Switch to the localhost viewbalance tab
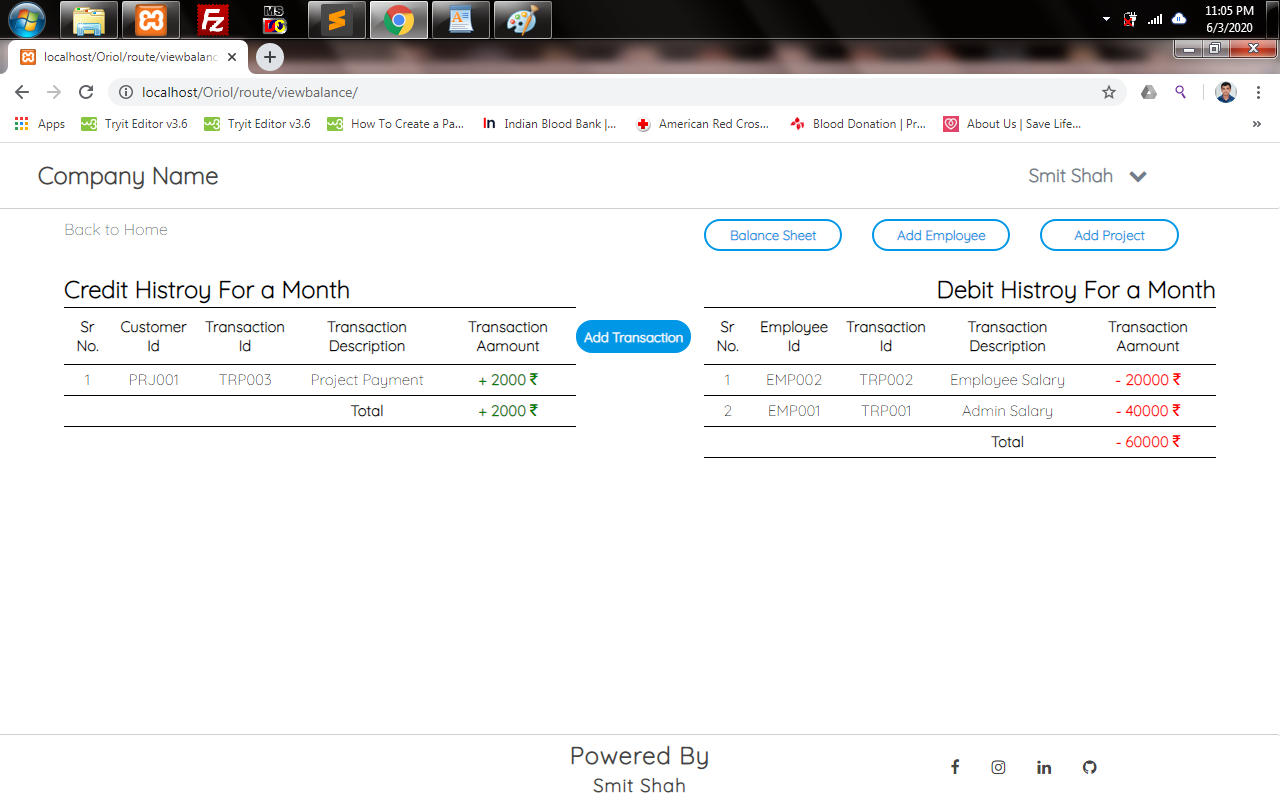Viewport: 1280px width, 800px height. (x=128, y=57)
